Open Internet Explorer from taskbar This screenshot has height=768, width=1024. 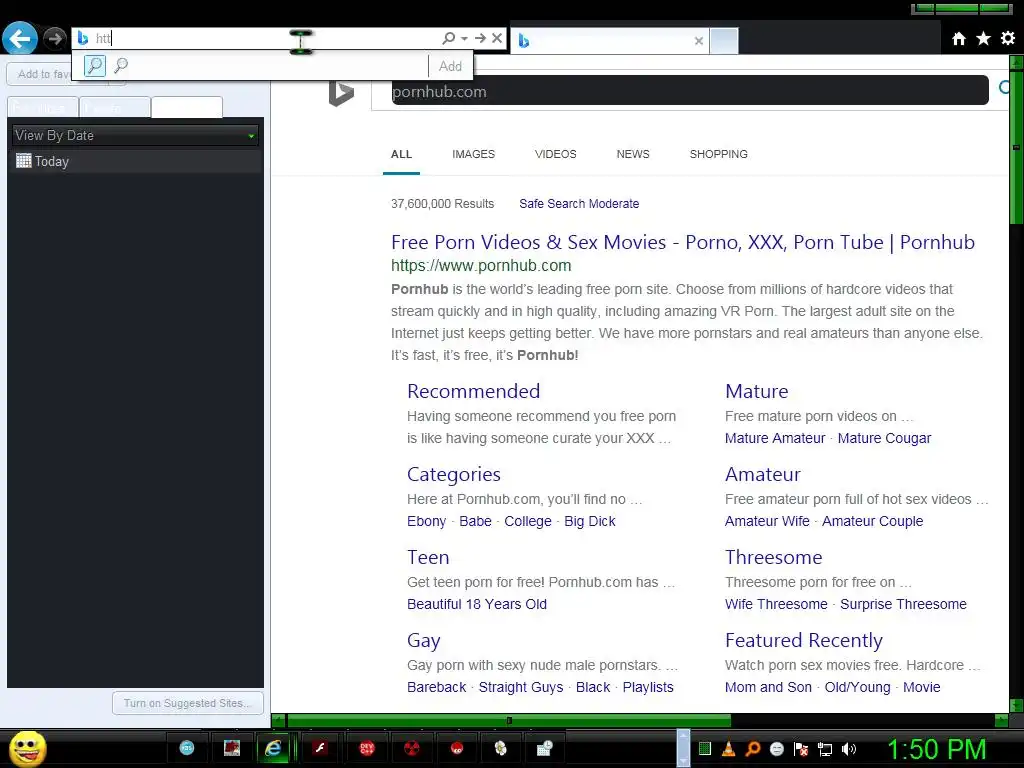pyautogui.click(x=273, y=748)
